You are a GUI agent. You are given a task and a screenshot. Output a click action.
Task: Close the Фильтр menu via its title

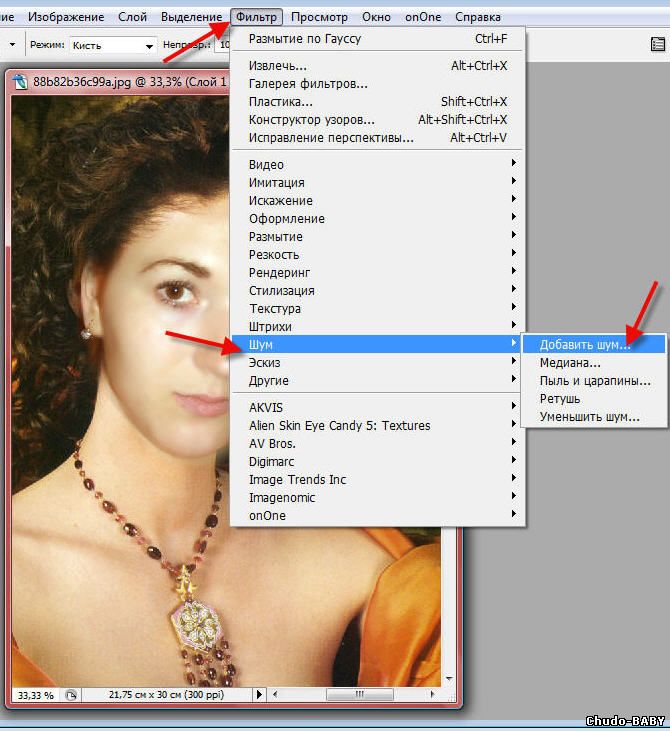pos(256,17)
